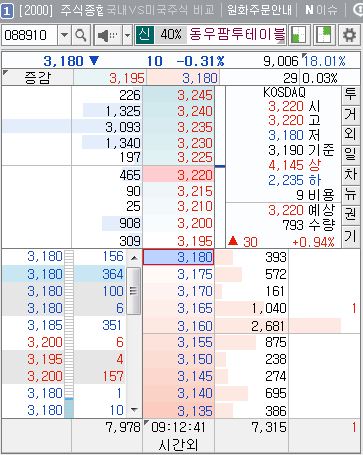Open the N 이슈 link
The height and width of the screenshot is (455, 363).
point(321,10)
